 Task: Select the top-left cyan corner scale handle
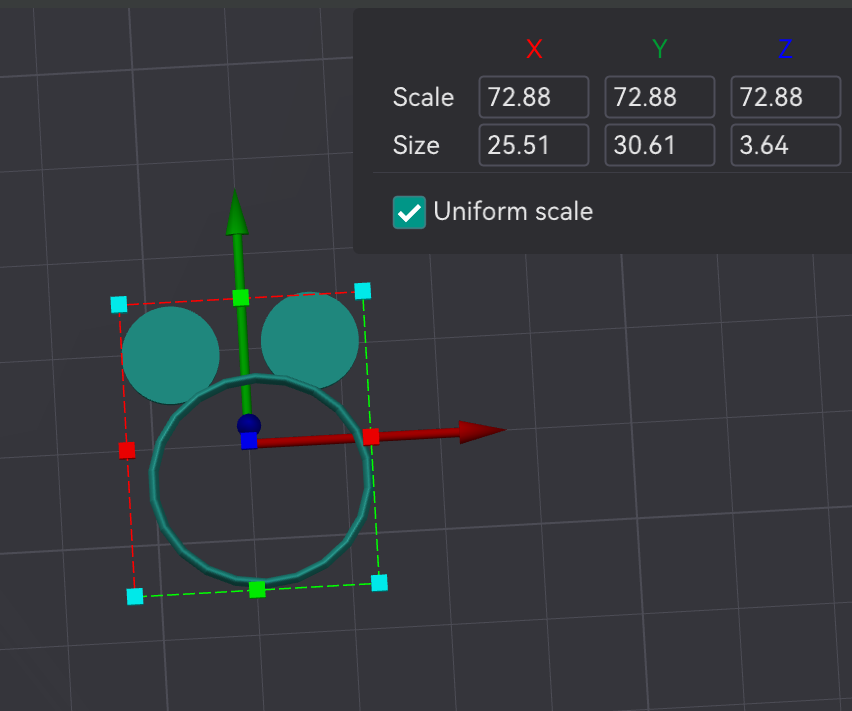pos(119,305)
